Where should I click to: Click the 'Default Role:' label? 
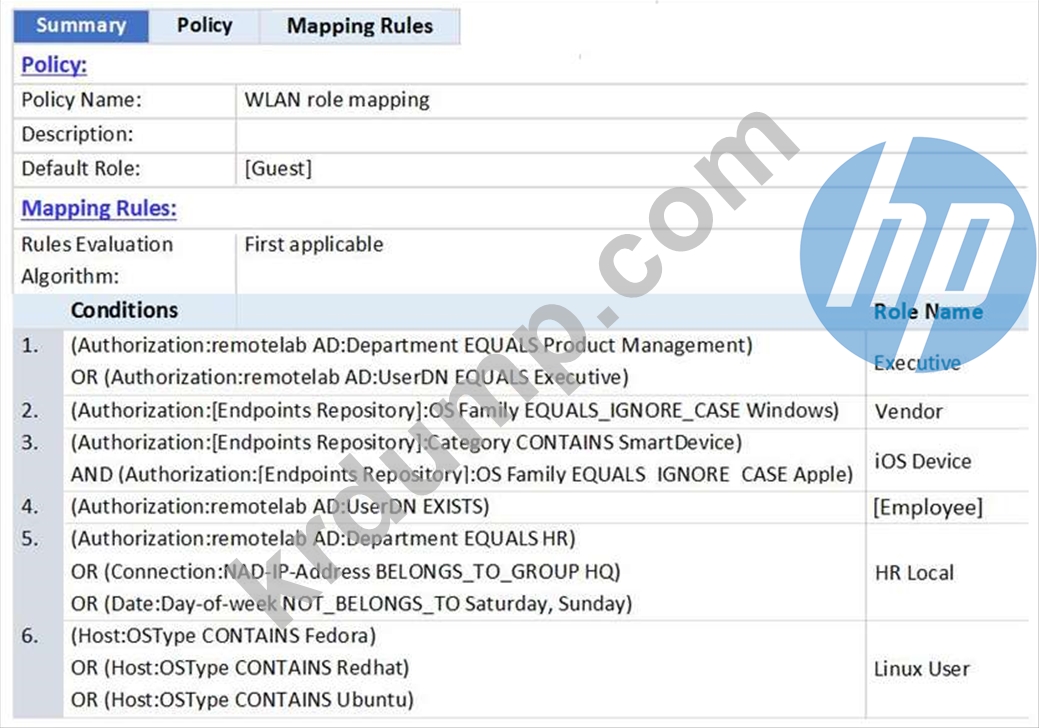click(81, 168)
